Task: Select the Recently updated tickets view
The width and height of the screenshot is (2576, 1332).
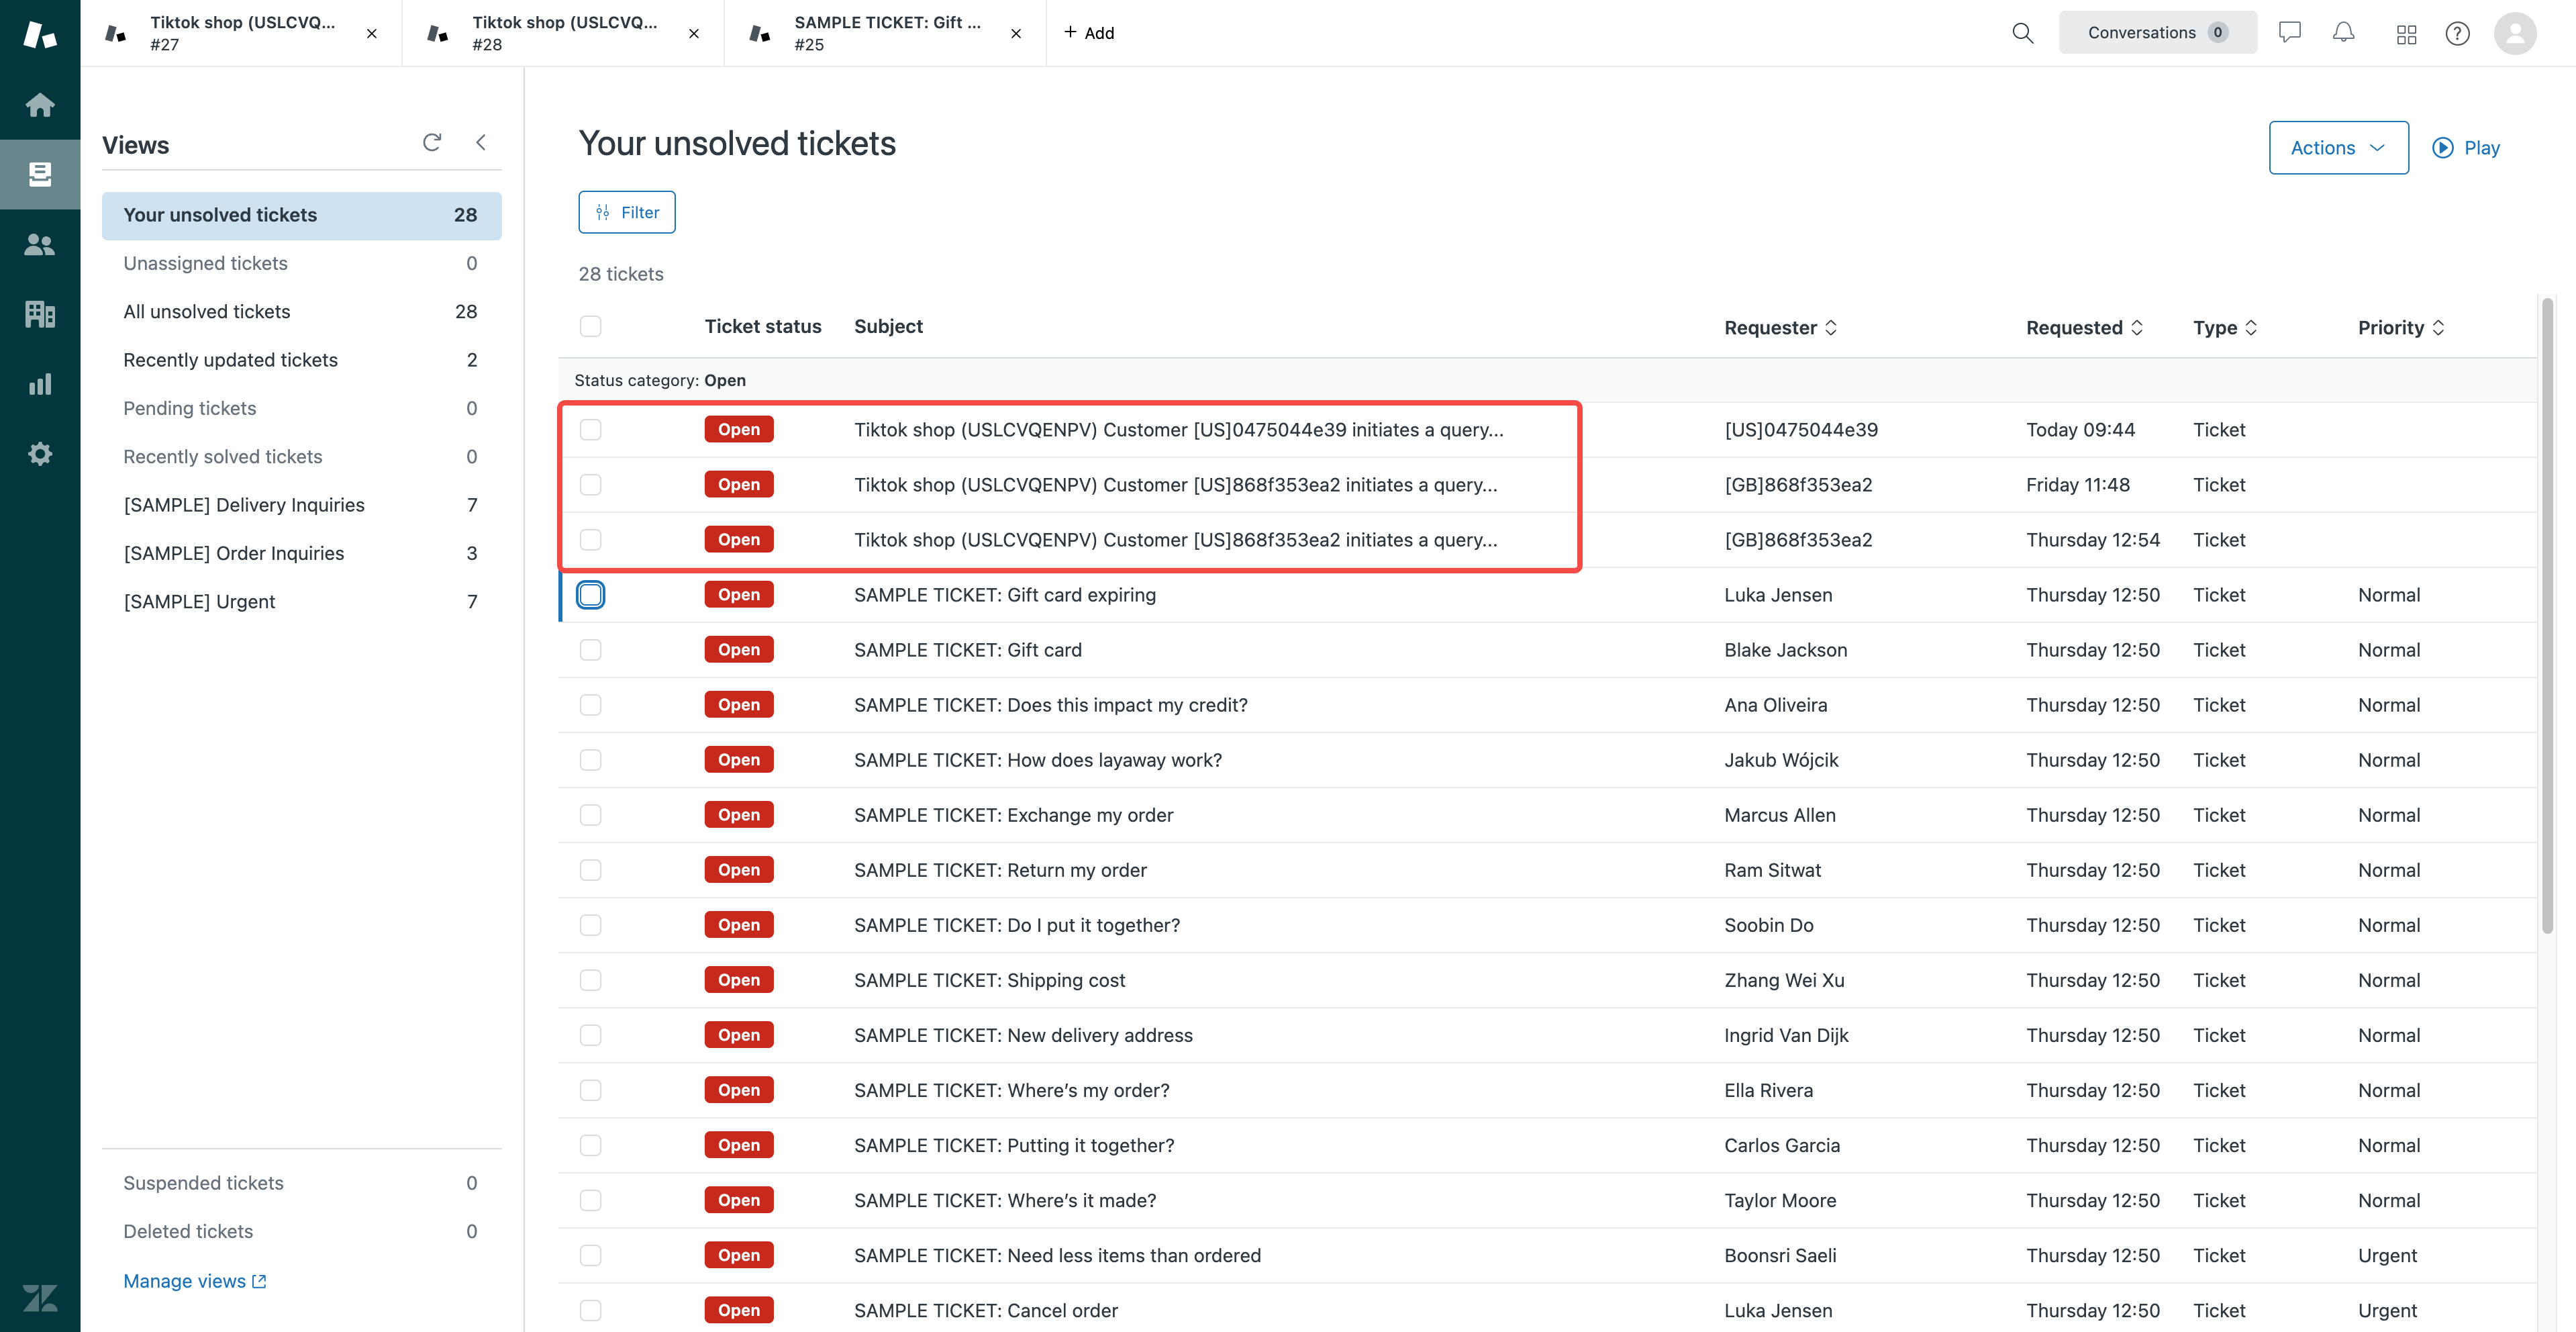Action: (230, 360)
